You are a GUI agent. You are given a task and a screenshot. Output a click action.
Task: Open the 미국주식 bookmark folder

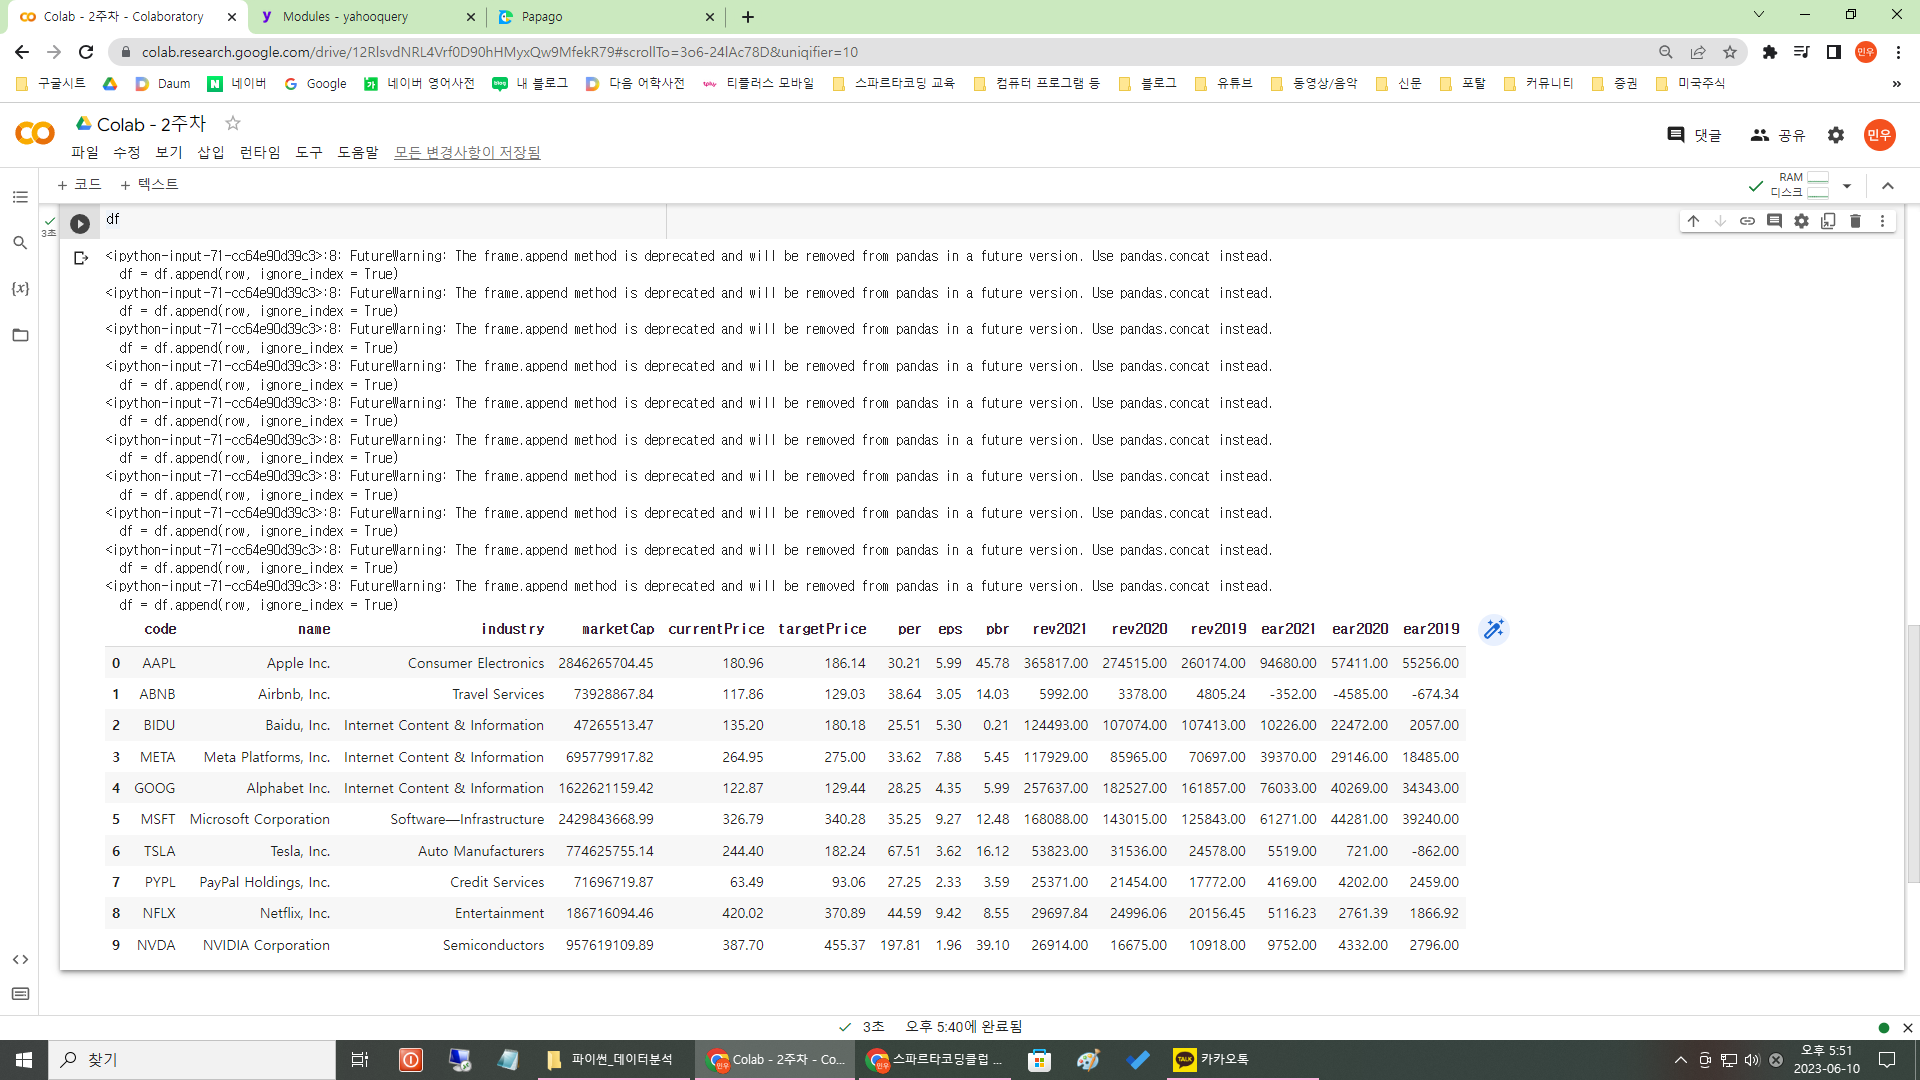[1691, 84]
